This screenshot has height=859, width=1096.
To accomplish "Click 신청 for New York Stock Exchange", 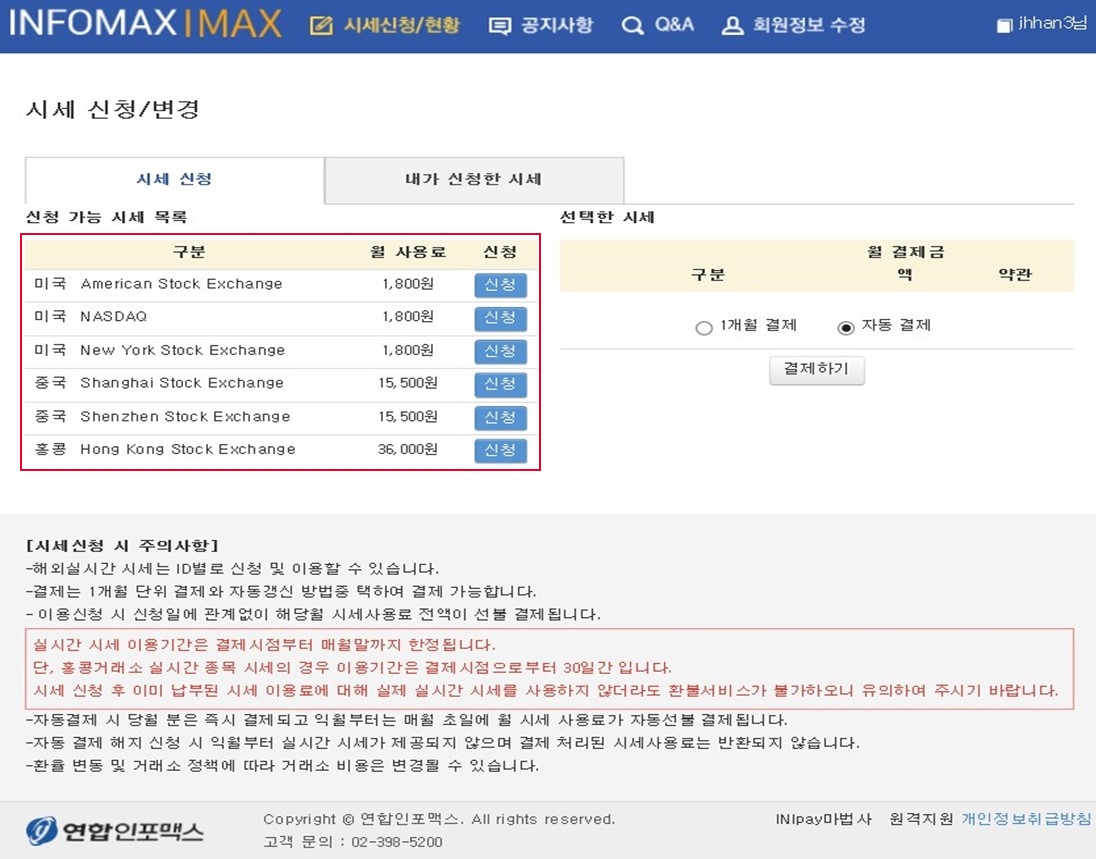I will click(x=500, y=351).
